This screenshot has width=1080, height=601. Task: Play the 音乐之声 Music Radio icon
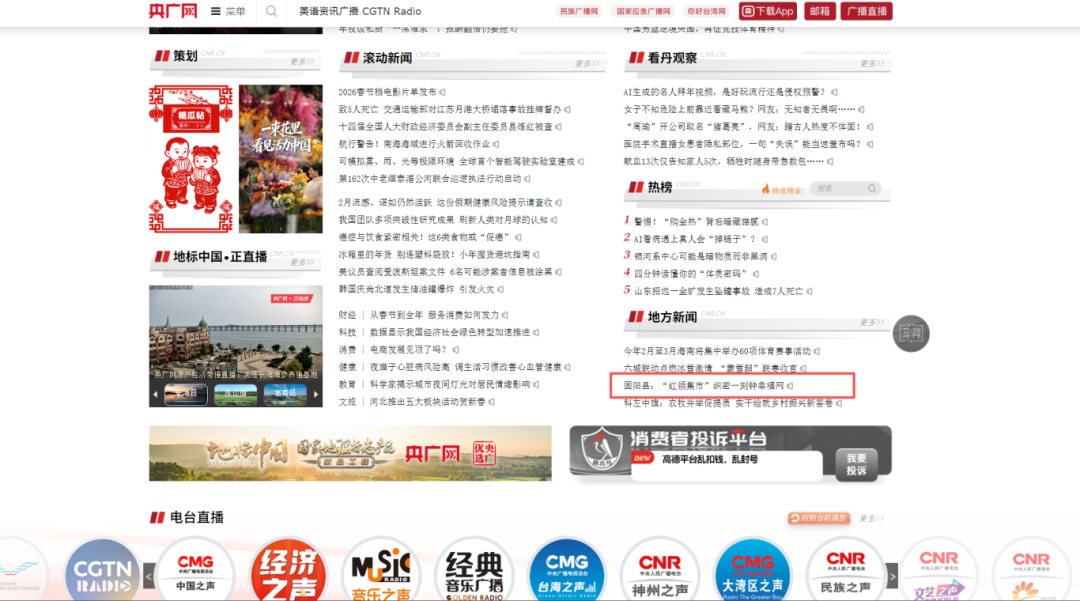click(x=381, y=571)
